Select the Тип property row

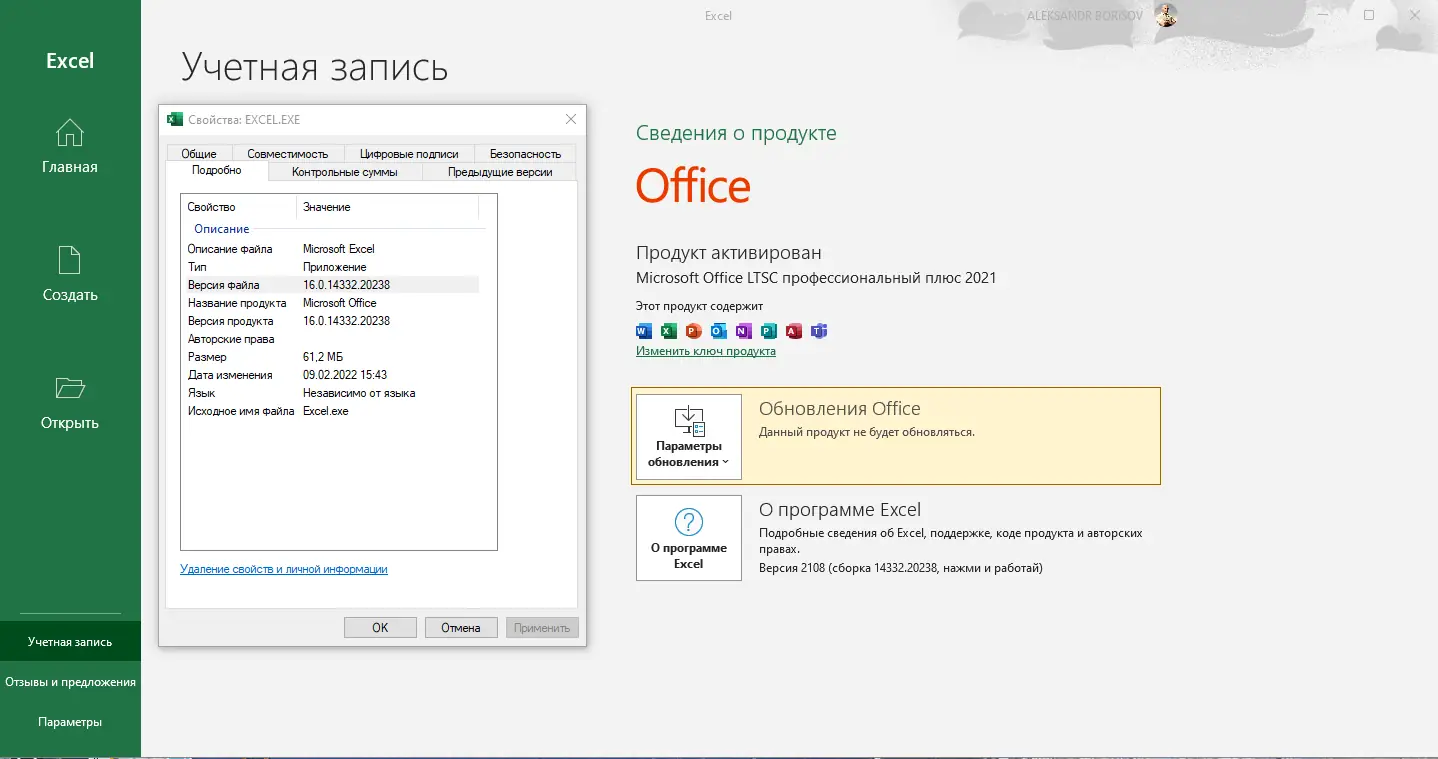pyautogui.click(x=331, y=267)
